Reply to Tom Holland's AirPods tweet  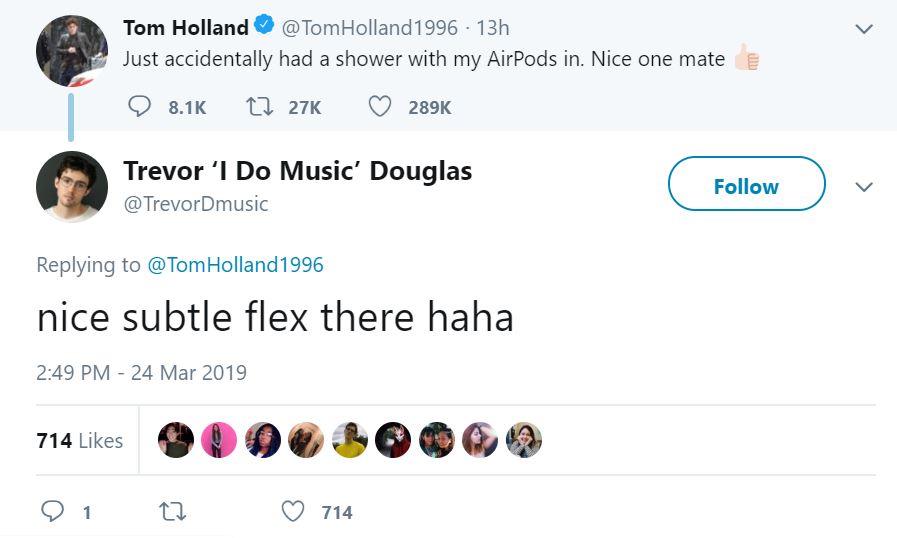(141, 106)
